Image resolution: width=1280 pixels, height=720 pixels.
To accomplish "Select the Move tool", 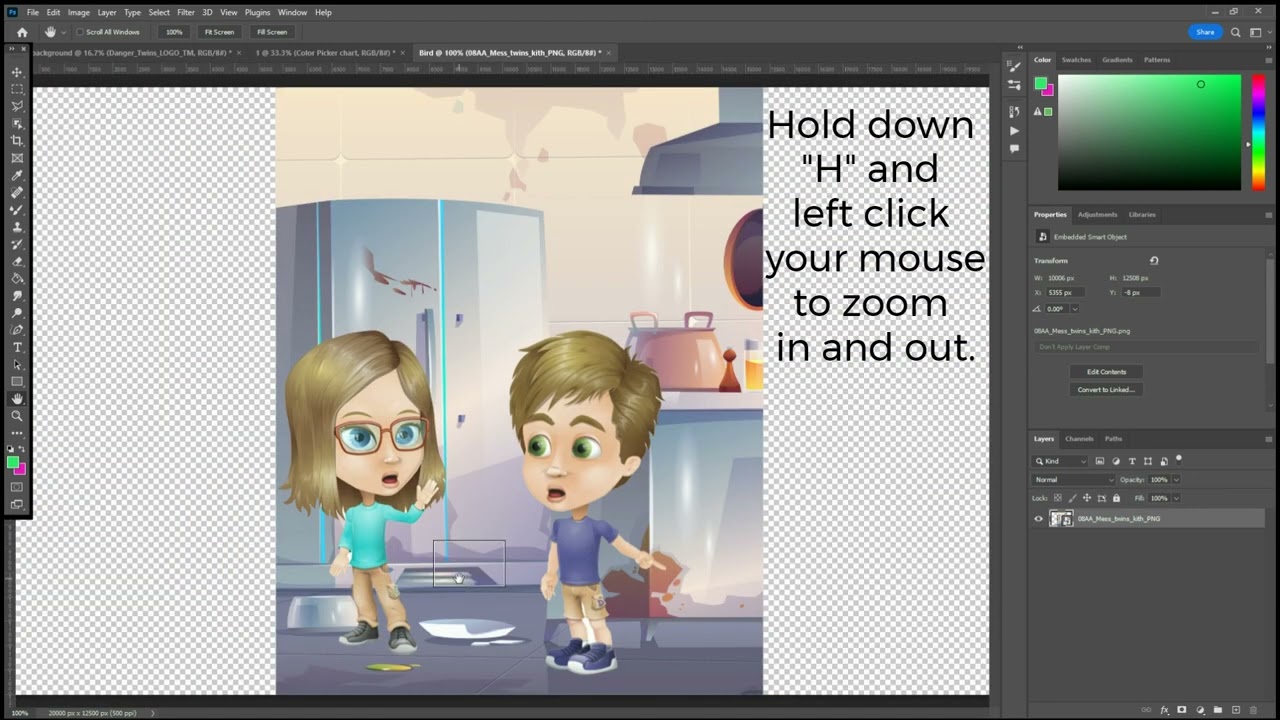I will click(17, 72).
